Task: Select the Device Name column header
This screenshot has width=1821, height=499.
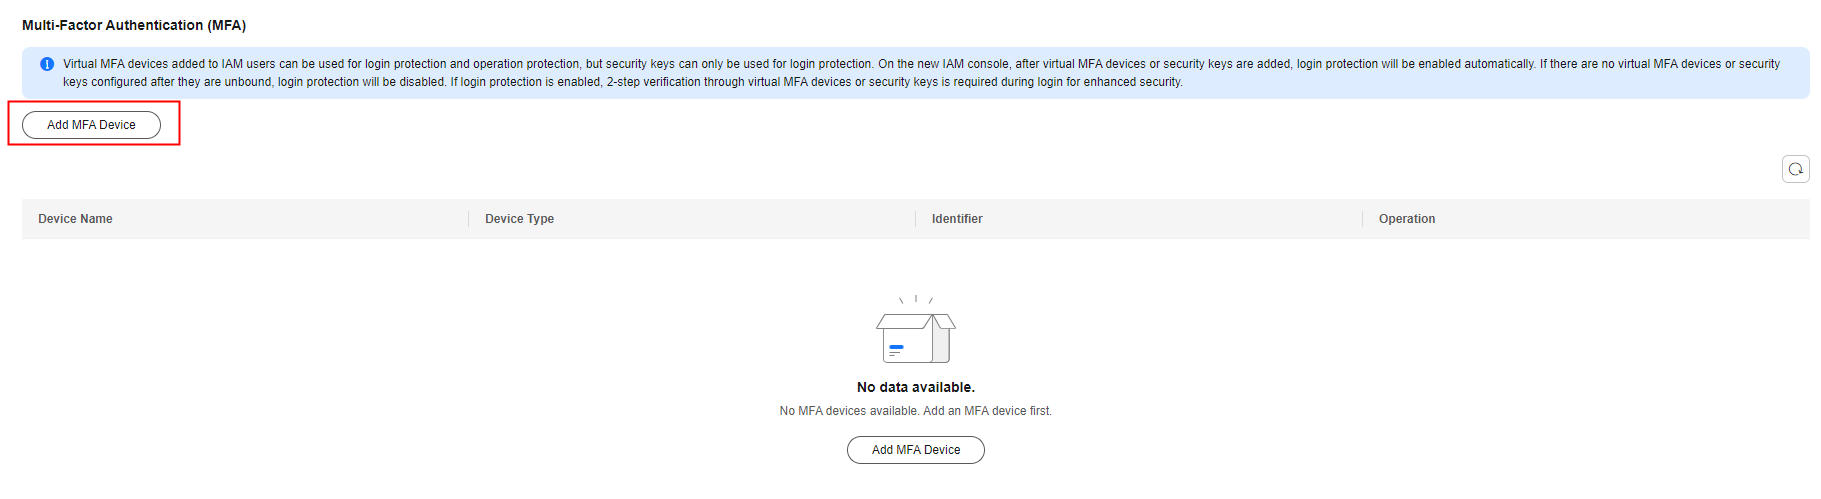Action: [x=75, y=219]
